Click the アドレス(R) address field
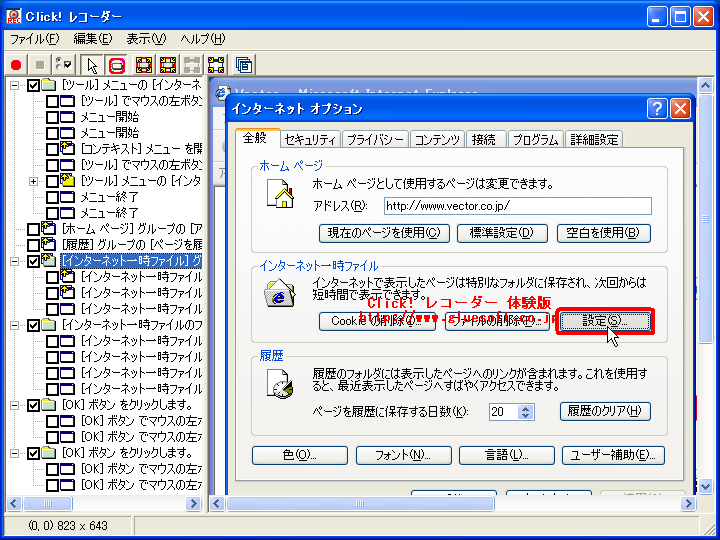The height and width of the screenshot is (540, 720). point(518,206)
